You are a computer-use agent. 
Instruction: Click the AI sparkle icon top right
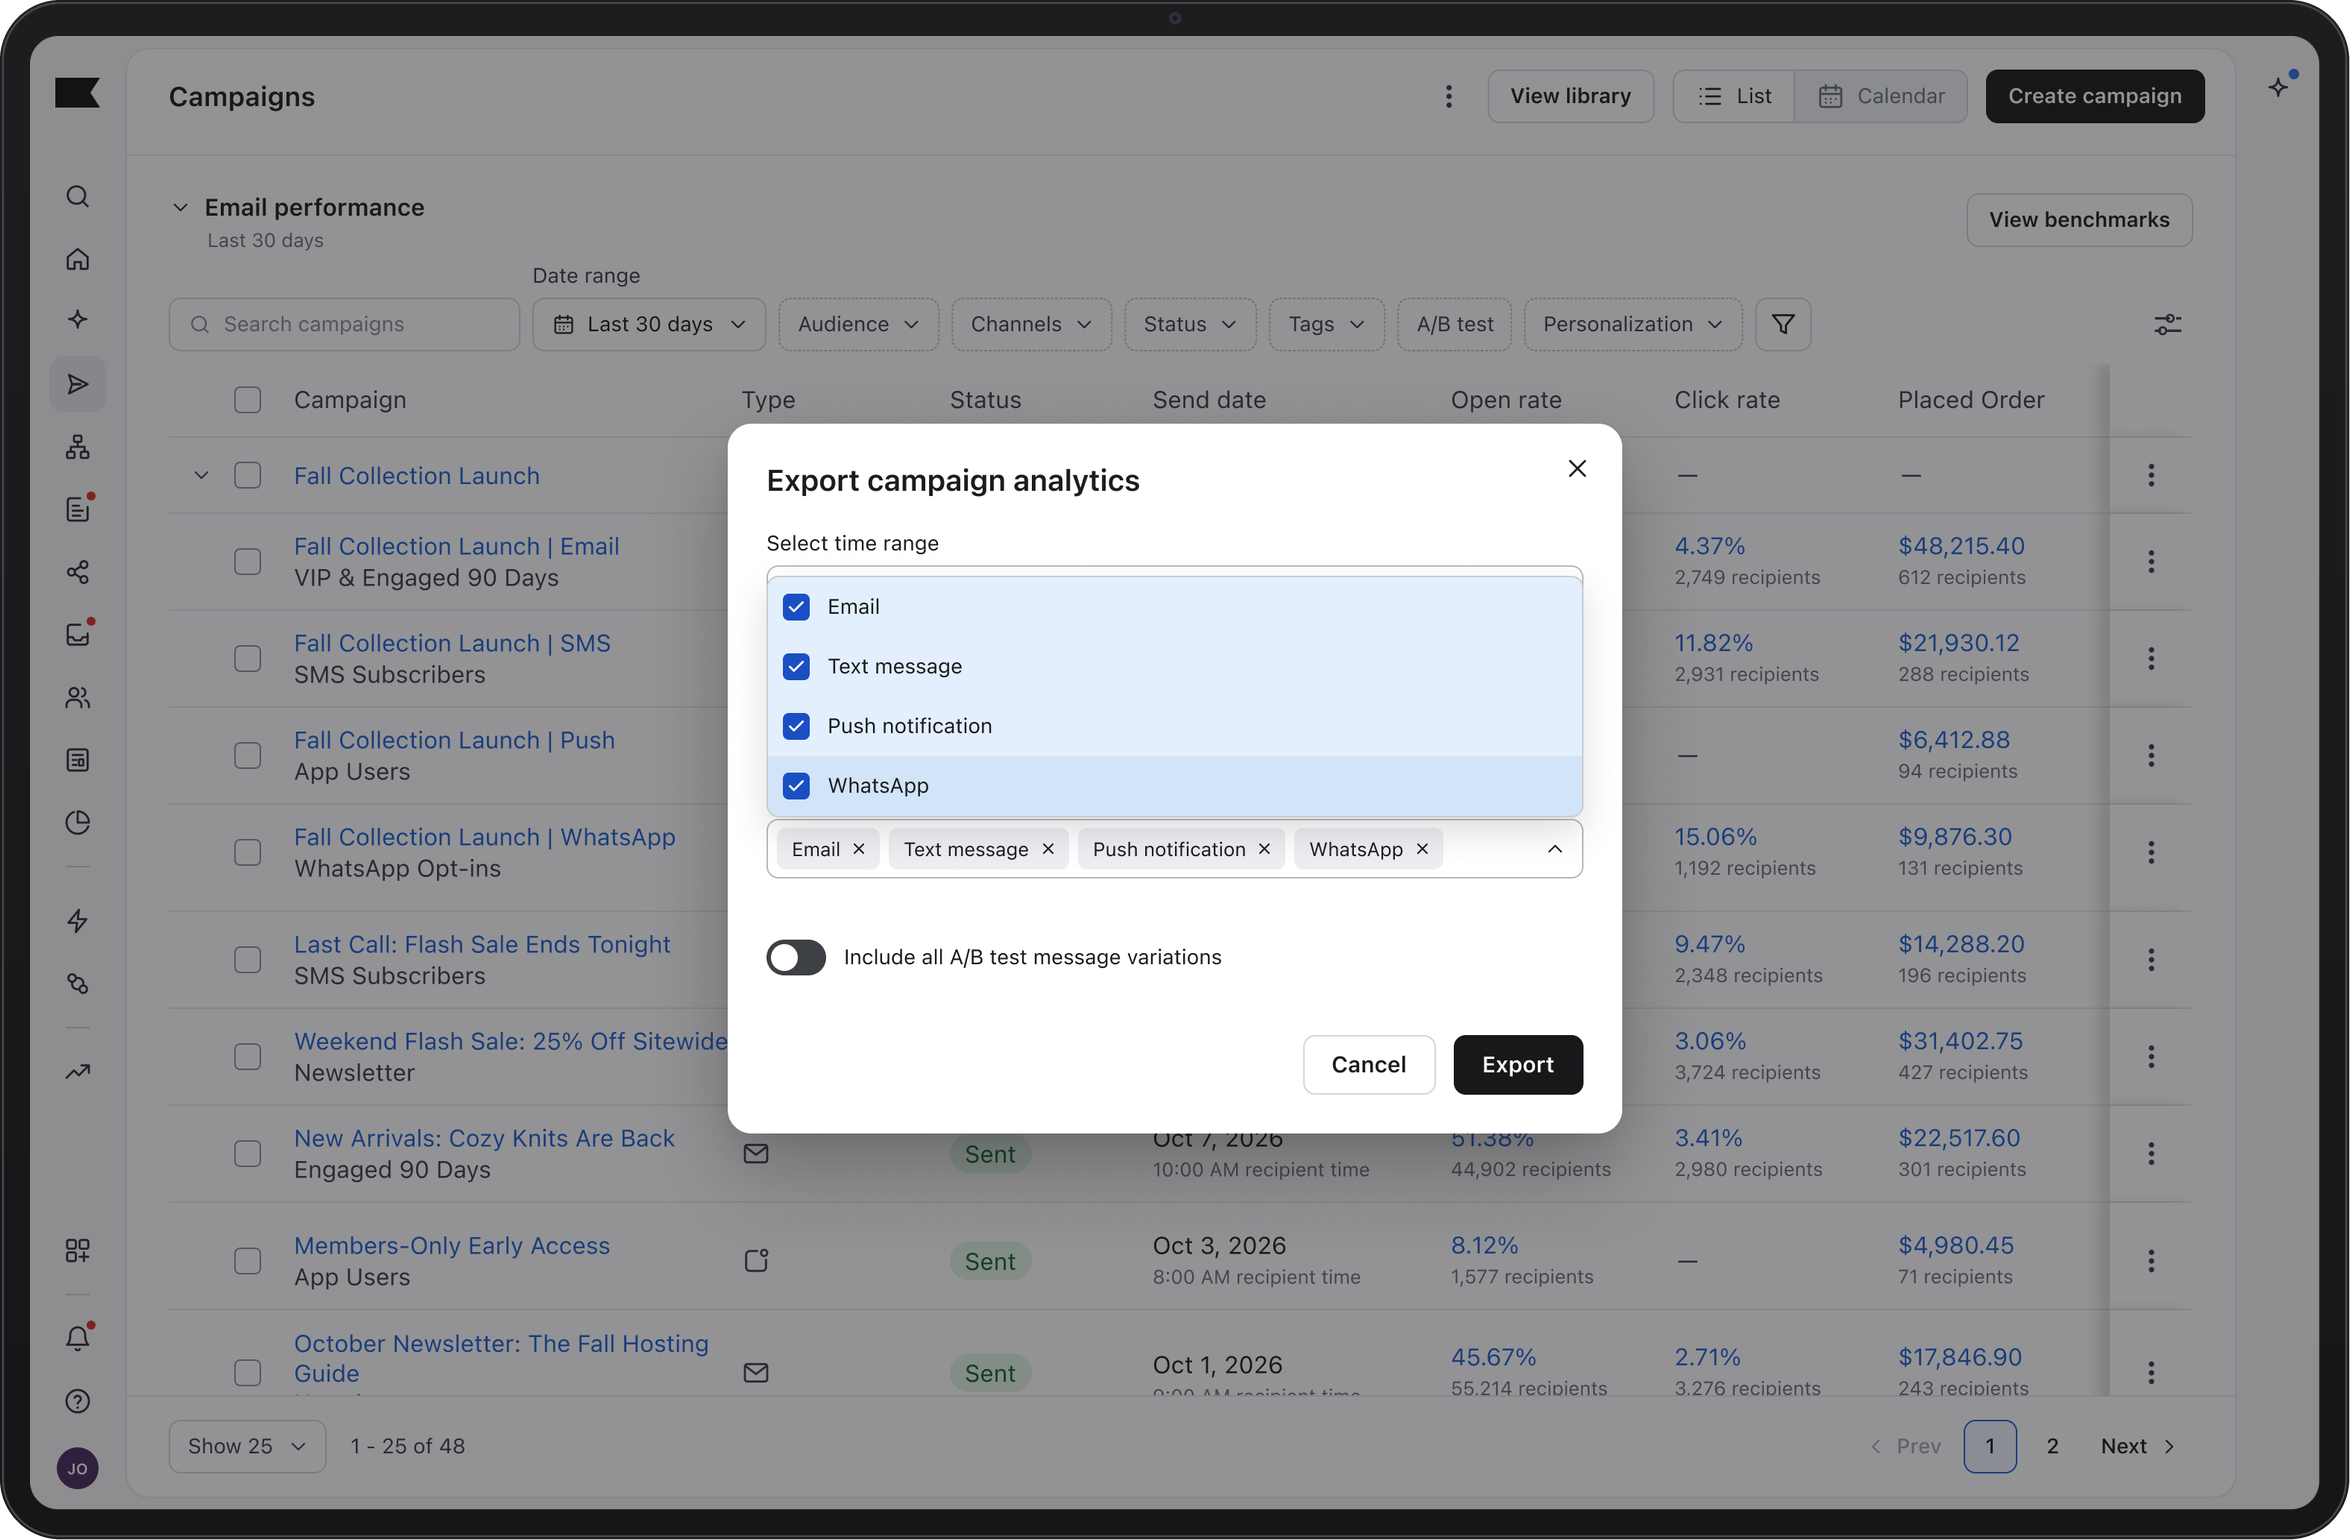point(2279,87)
